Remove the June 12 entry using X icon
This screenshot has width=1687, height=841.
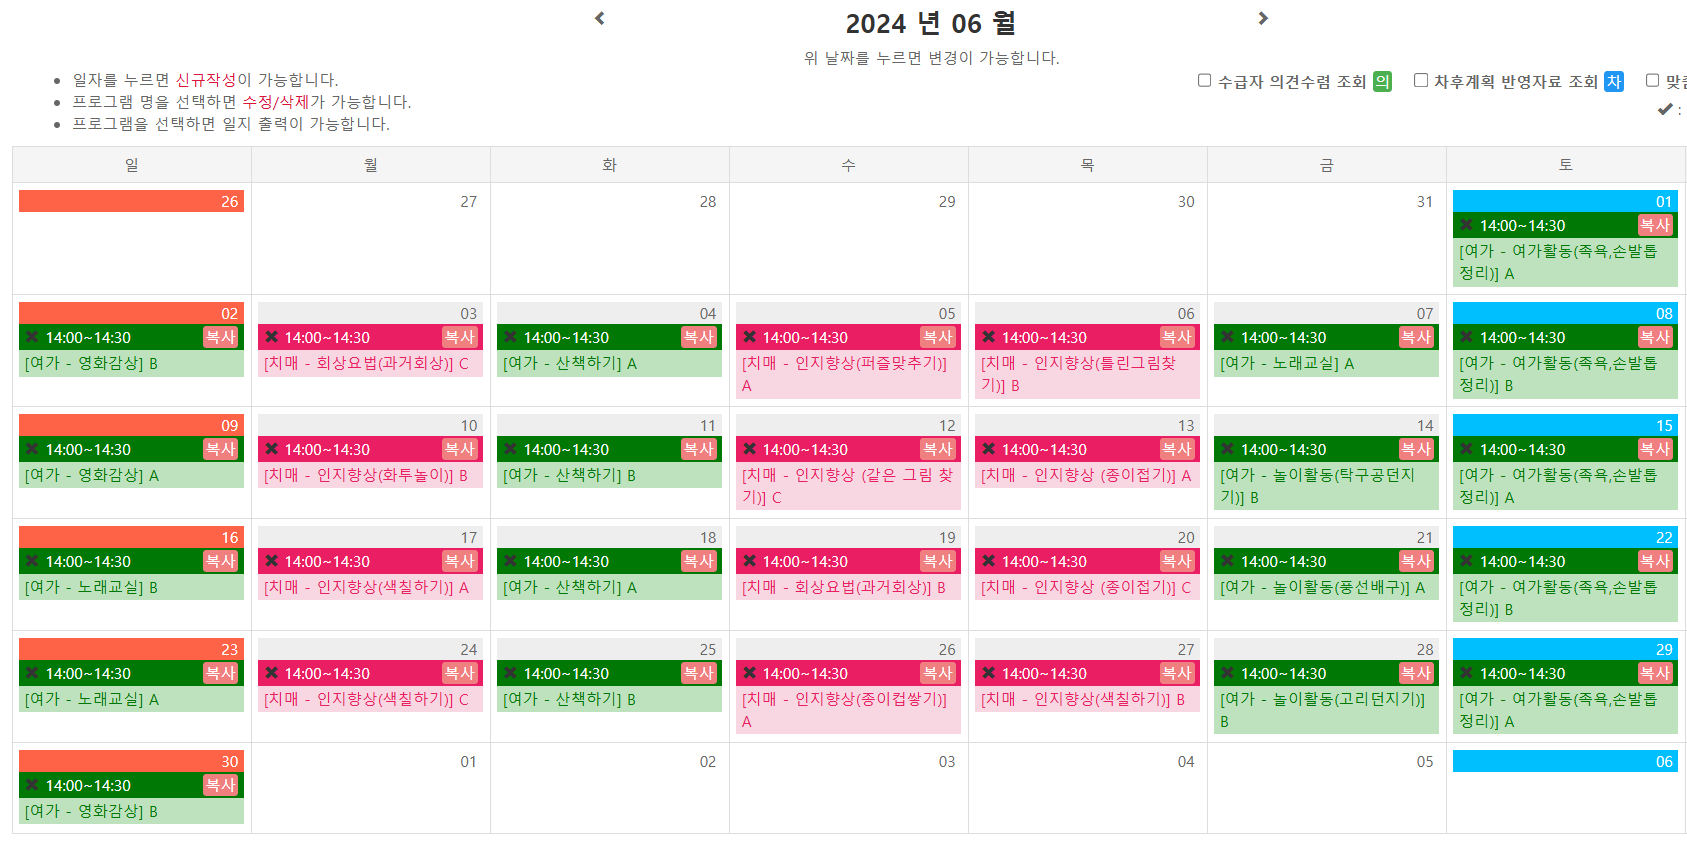[x=749, y=449]
